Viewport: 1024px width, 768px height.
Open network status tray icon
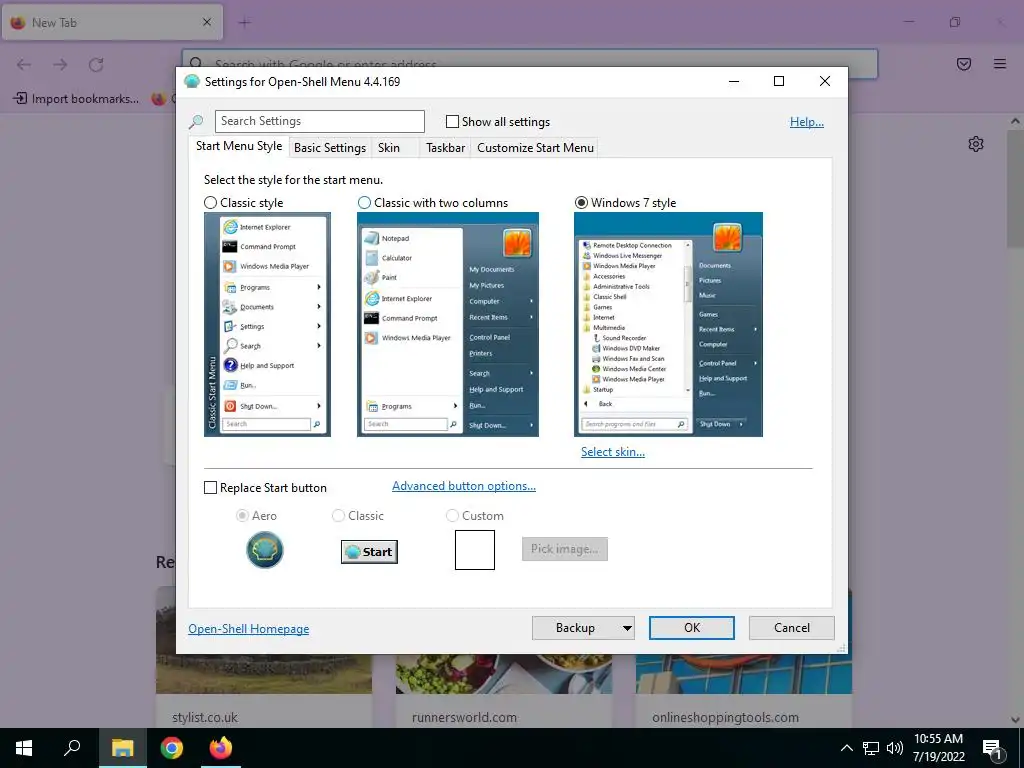coord(871,748)
